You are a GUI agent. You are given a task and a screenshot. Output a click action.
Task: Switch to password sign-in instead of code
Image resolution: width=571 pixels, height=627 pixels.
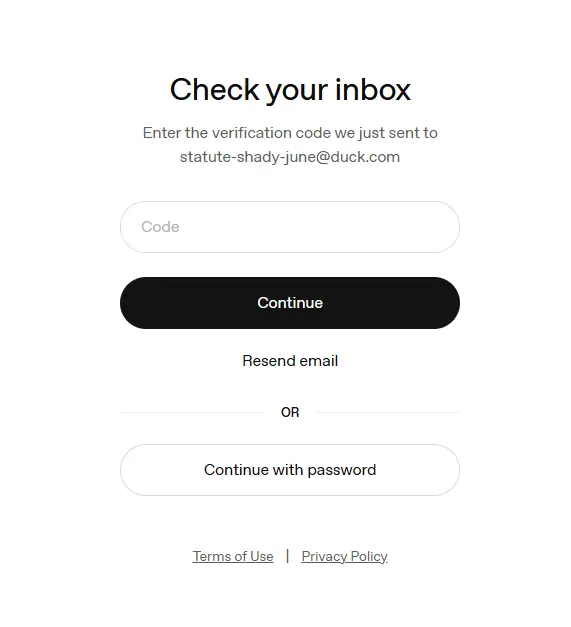coord(290,470)
